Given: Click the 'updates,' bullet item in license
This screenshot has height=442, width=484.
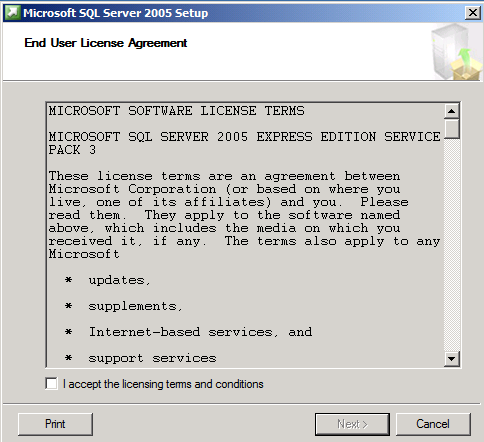Looking at the screenshot, I should [119, 280].
